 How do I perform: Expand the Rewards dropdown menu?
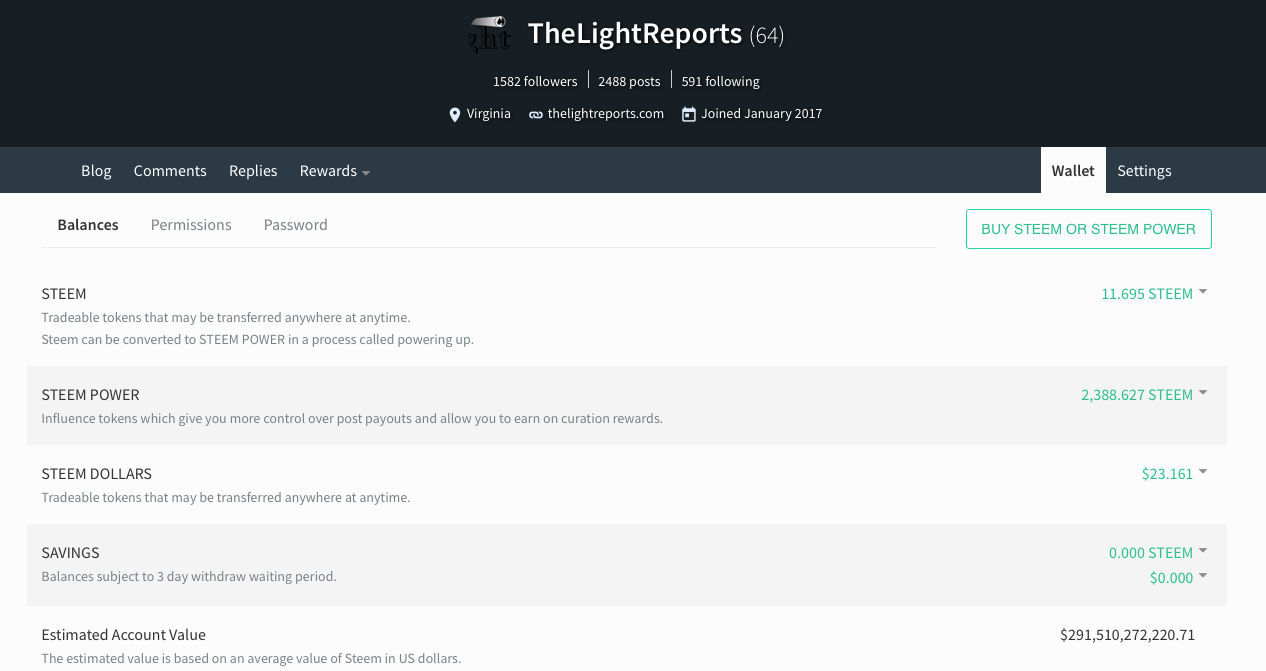click(335, 171)
